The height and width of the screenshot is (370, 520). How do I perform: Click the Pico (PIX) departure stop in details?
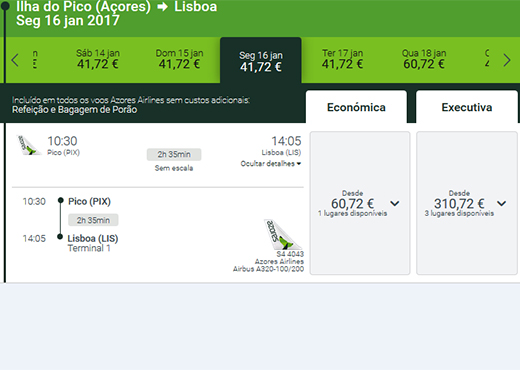click(89, 201)
